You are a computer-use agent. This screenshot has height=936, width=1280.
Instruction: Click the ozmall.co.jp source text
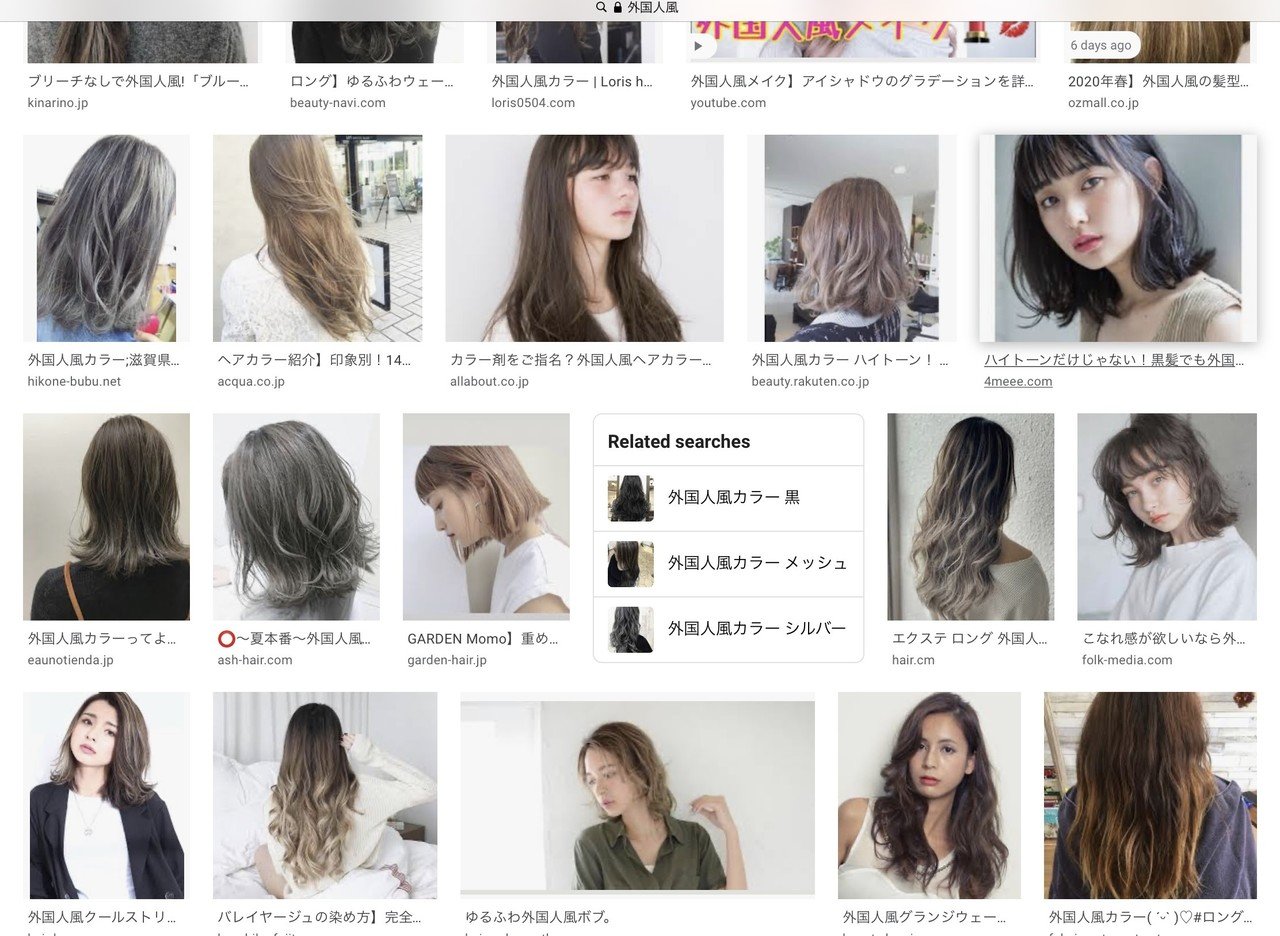coord(1103,103)
